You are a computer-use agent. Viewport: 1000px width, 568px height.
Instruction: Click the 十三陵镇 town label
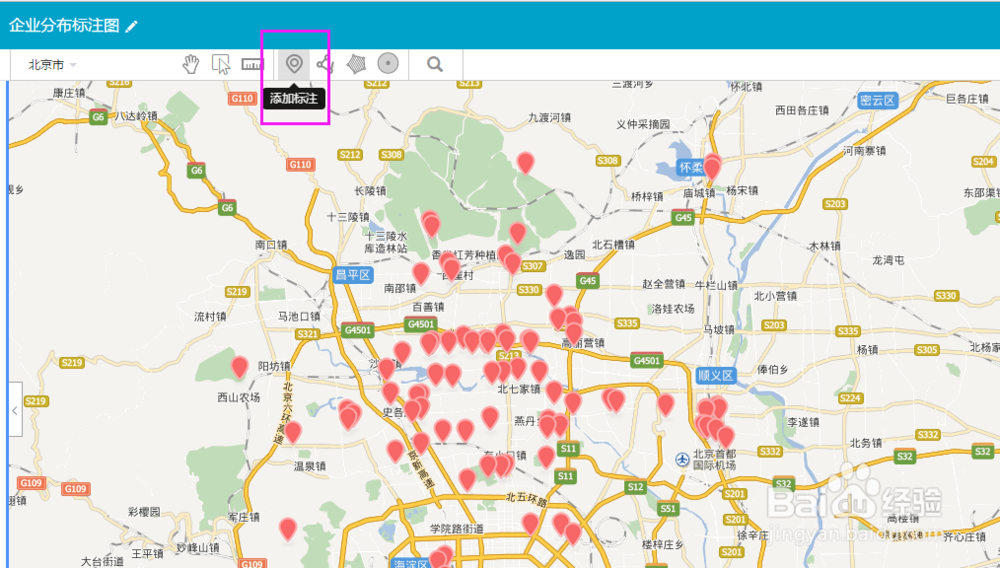pos(348,217)
